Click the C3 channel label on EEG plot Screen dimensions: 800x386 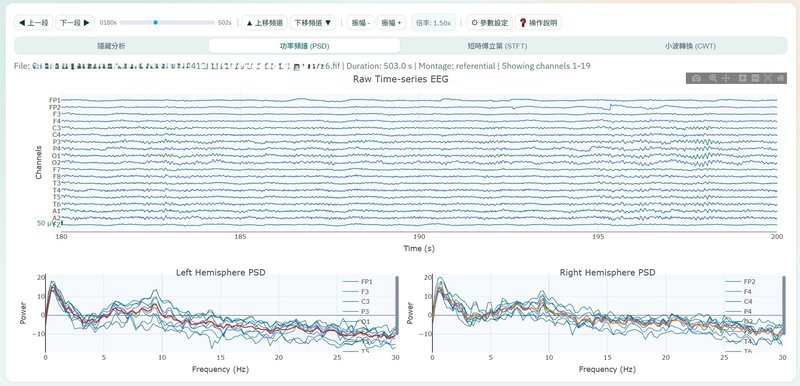tap(56, 127)
